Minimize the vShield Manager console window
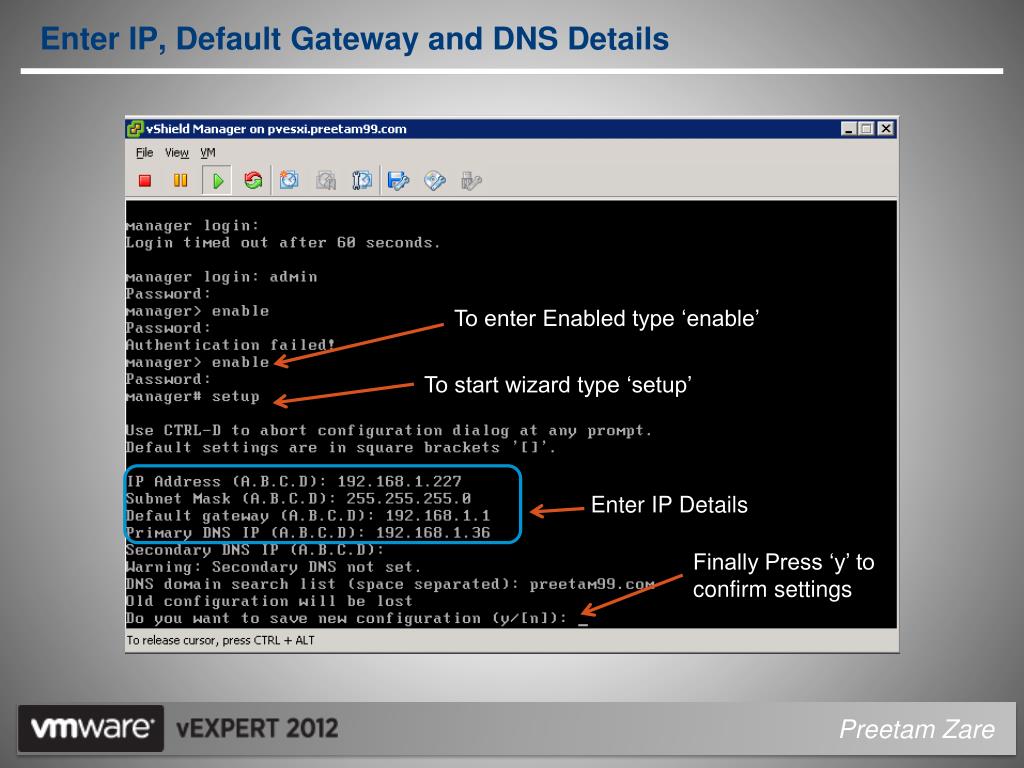 tap(848, 129)
